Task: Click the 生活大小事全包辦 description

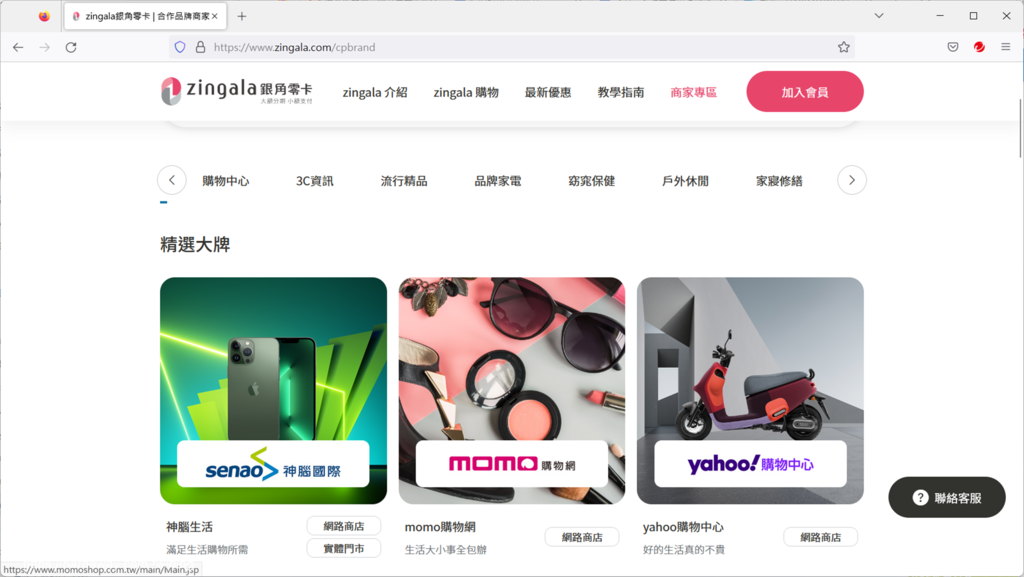Action: pyautogui.click(x=446, y=550)
